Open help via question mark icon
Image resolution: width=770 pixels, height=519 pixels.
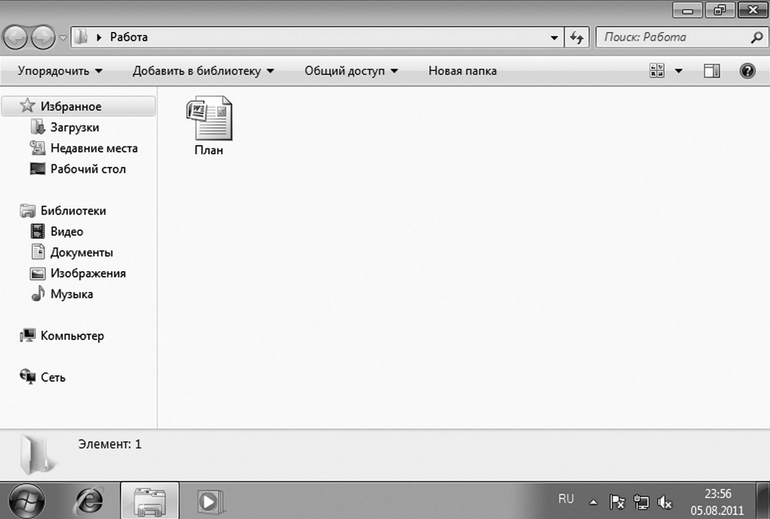click(747, 71)
